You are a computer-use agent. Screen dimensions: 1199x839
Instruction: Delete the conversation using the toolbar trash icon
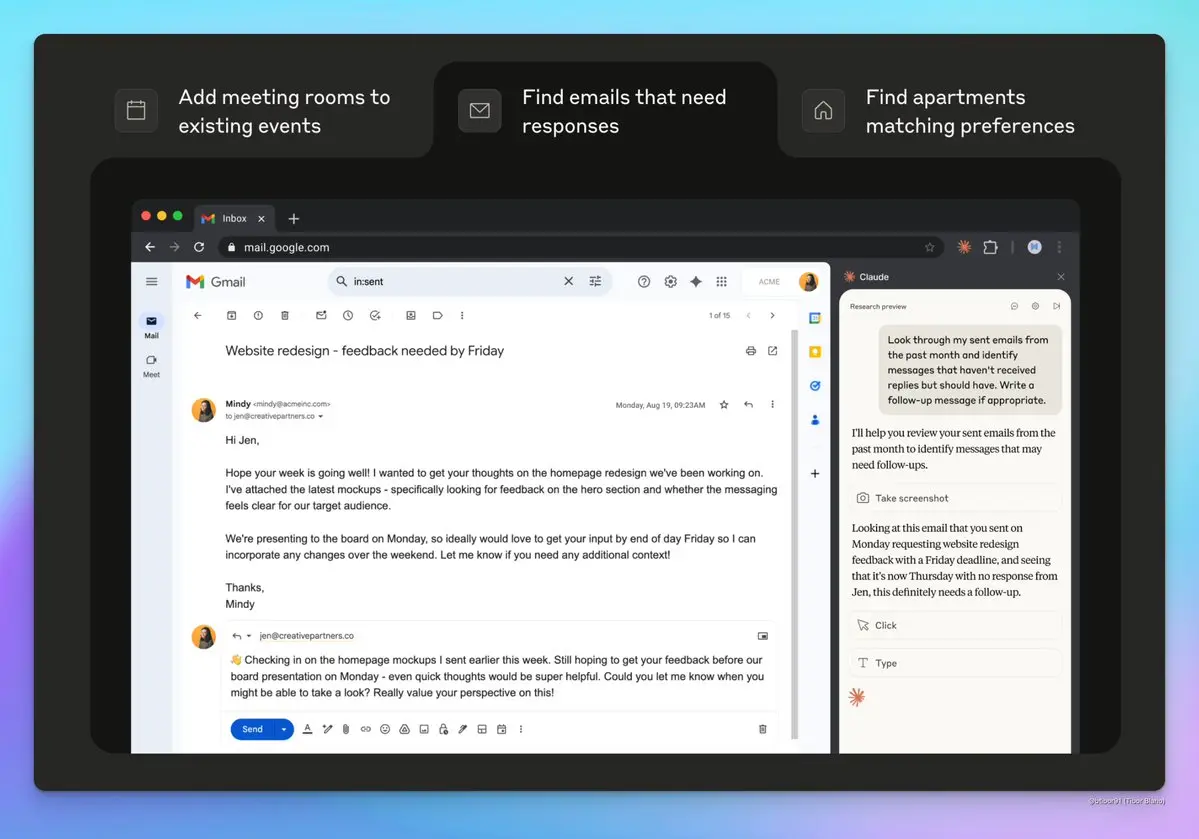(284, 315)
